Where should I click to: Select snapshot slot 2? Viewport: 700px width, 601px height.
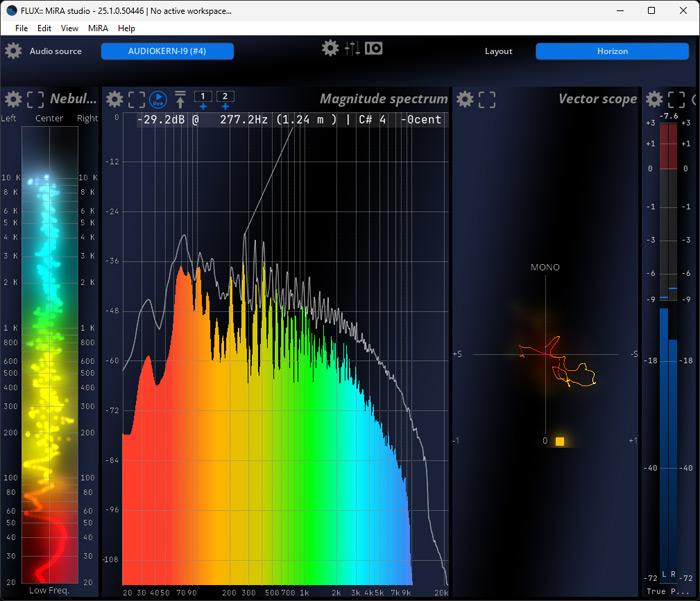[x=225, y=96]
